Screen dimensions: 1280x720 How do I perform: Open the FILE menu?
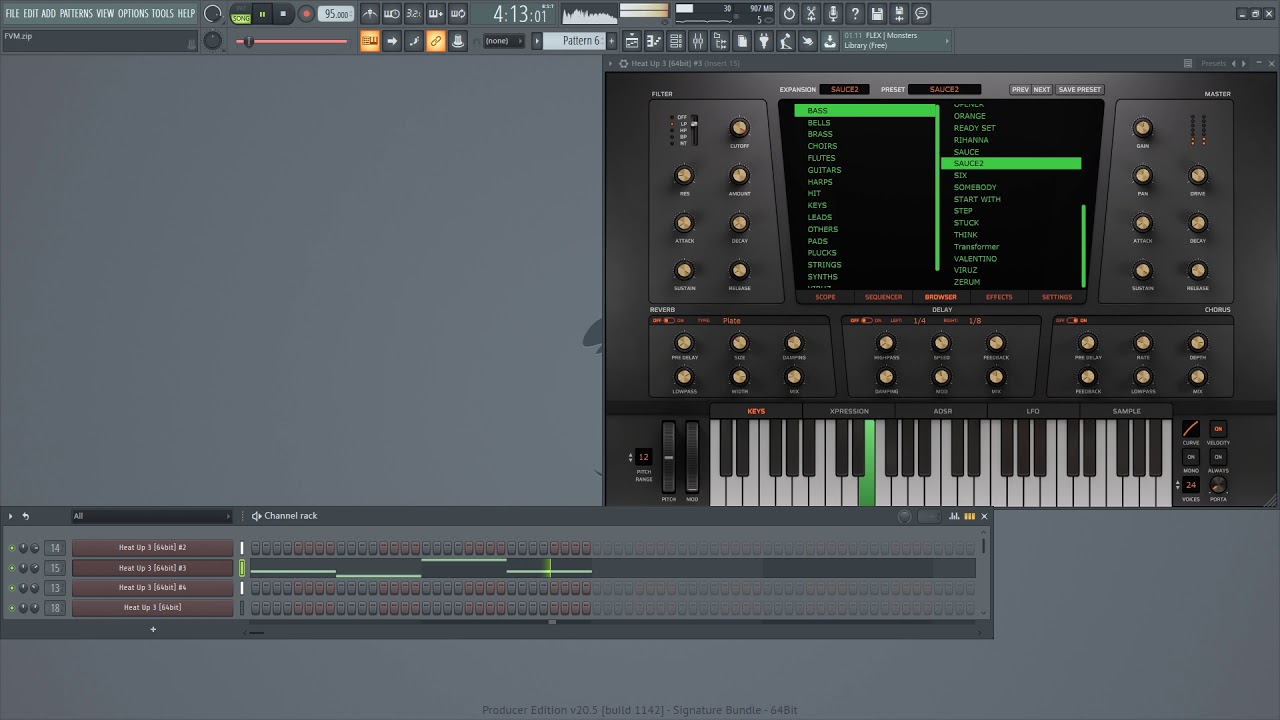coord(12,13)
